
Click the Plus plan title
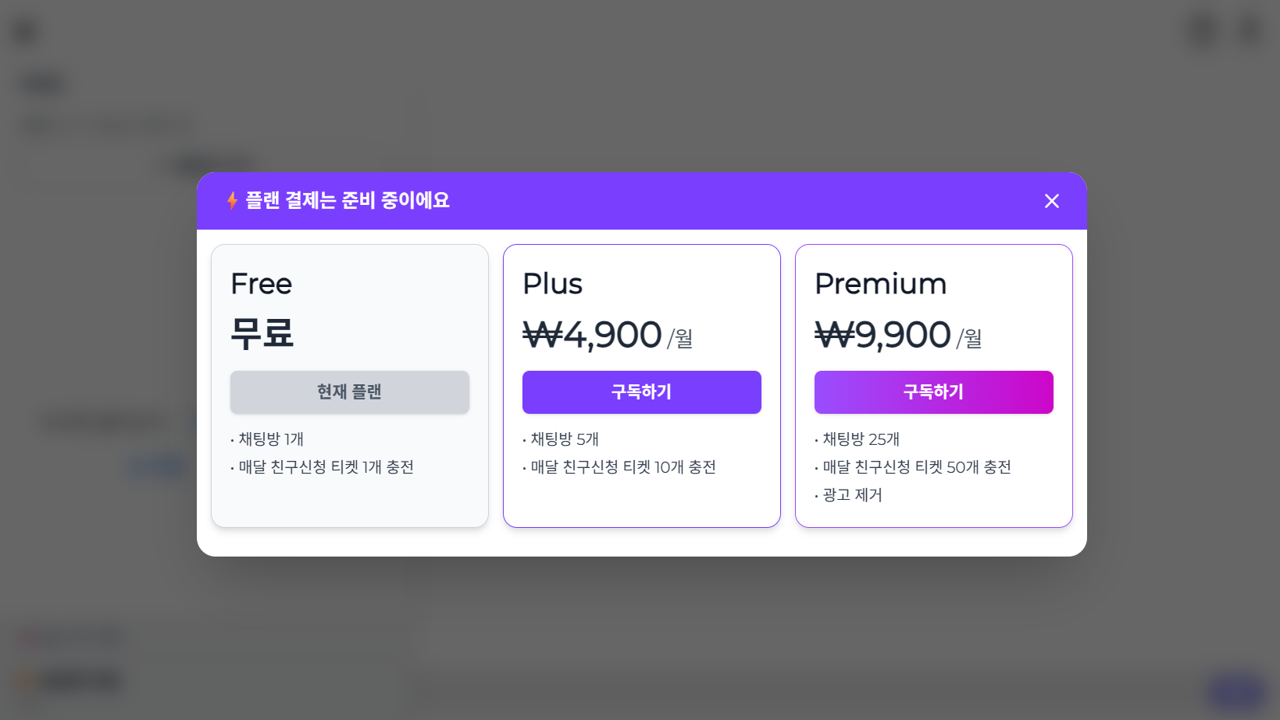point(550,284)
